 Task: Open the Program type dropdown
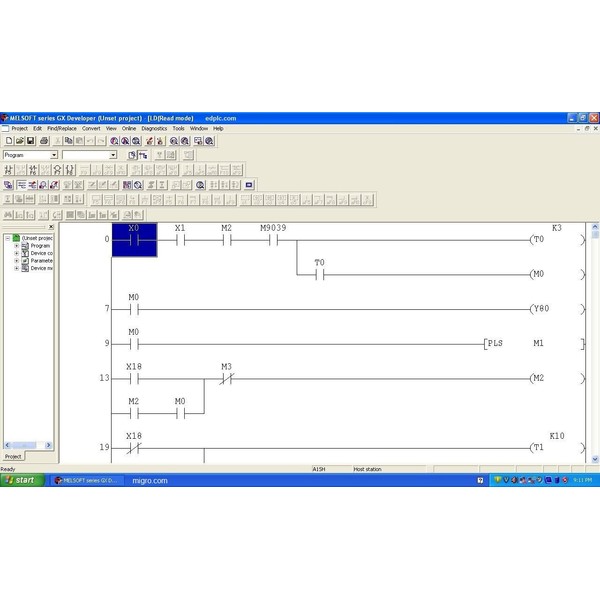54,155
